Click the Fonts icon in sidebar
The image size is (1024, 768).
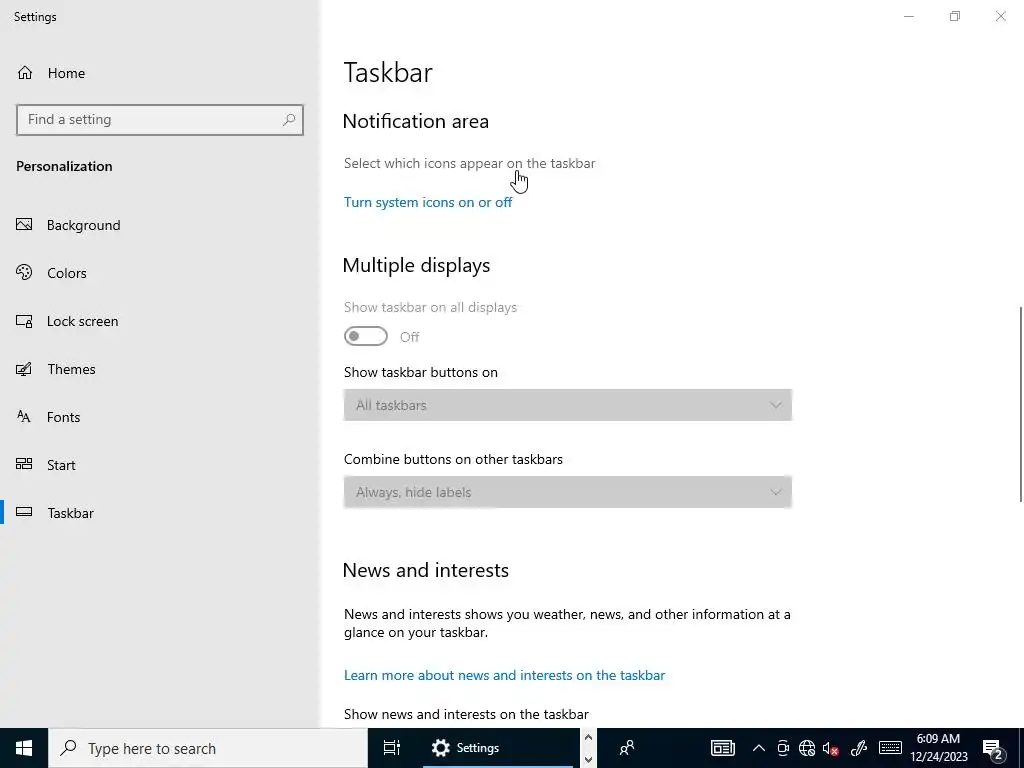click(24, 417)
